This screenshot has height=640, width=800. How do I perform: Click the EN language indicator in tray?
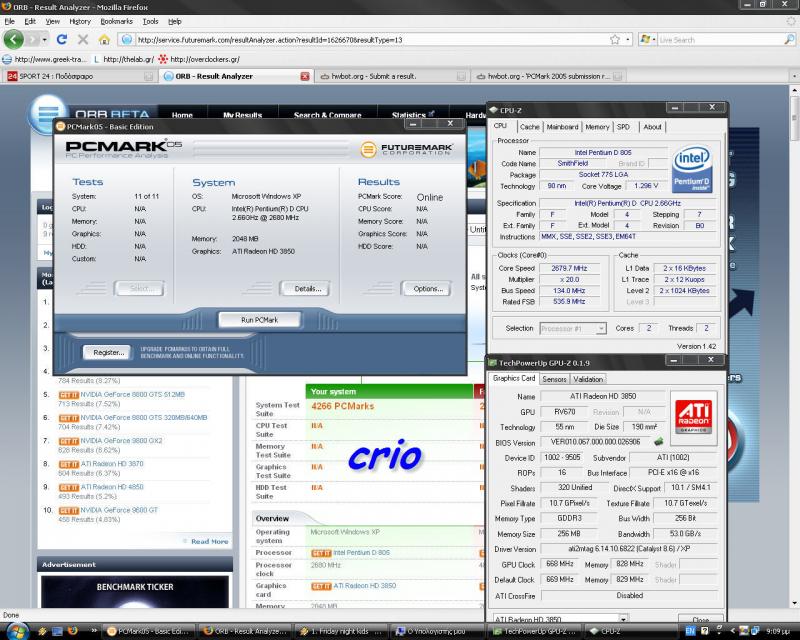[690, 631]
